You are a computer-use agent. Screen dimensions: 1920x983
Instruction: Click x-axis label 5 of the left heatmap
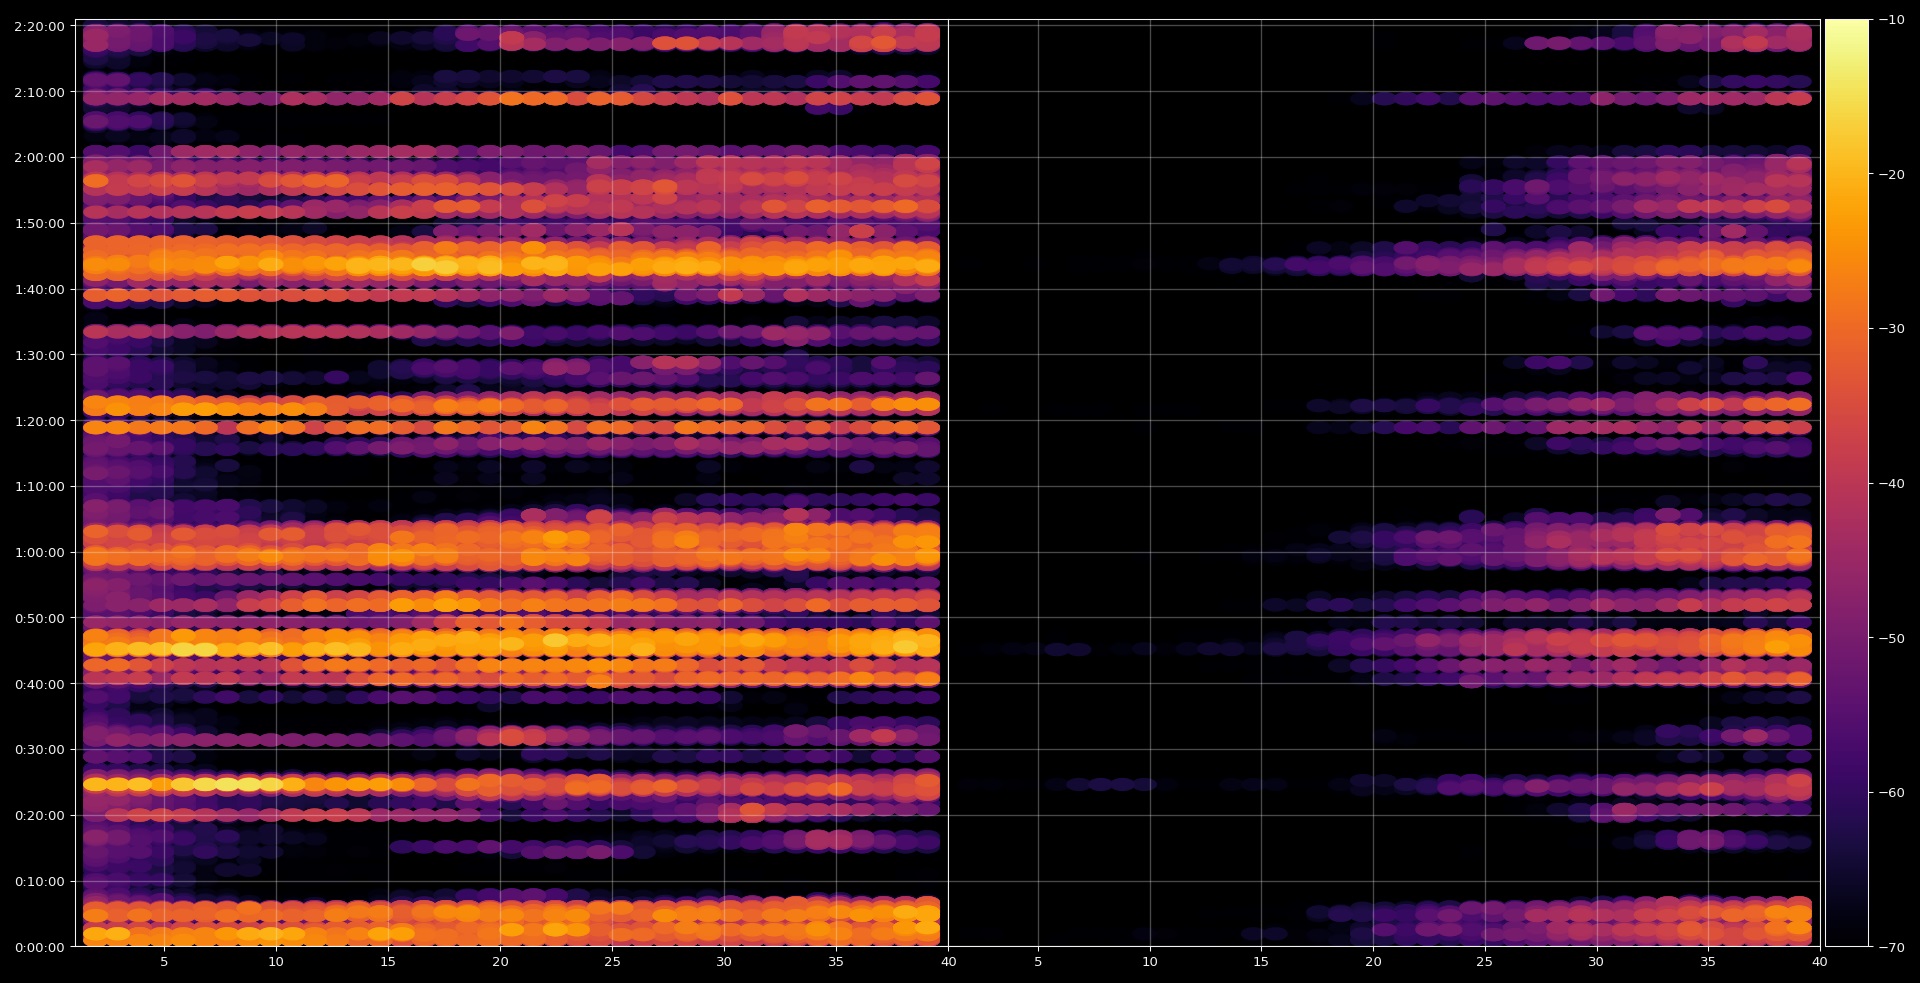click(x=164, y=962)
